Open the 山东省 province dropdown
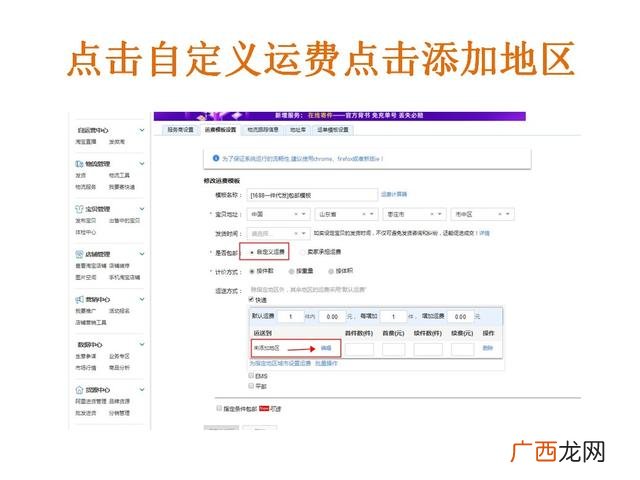 [x=372, y=214]
